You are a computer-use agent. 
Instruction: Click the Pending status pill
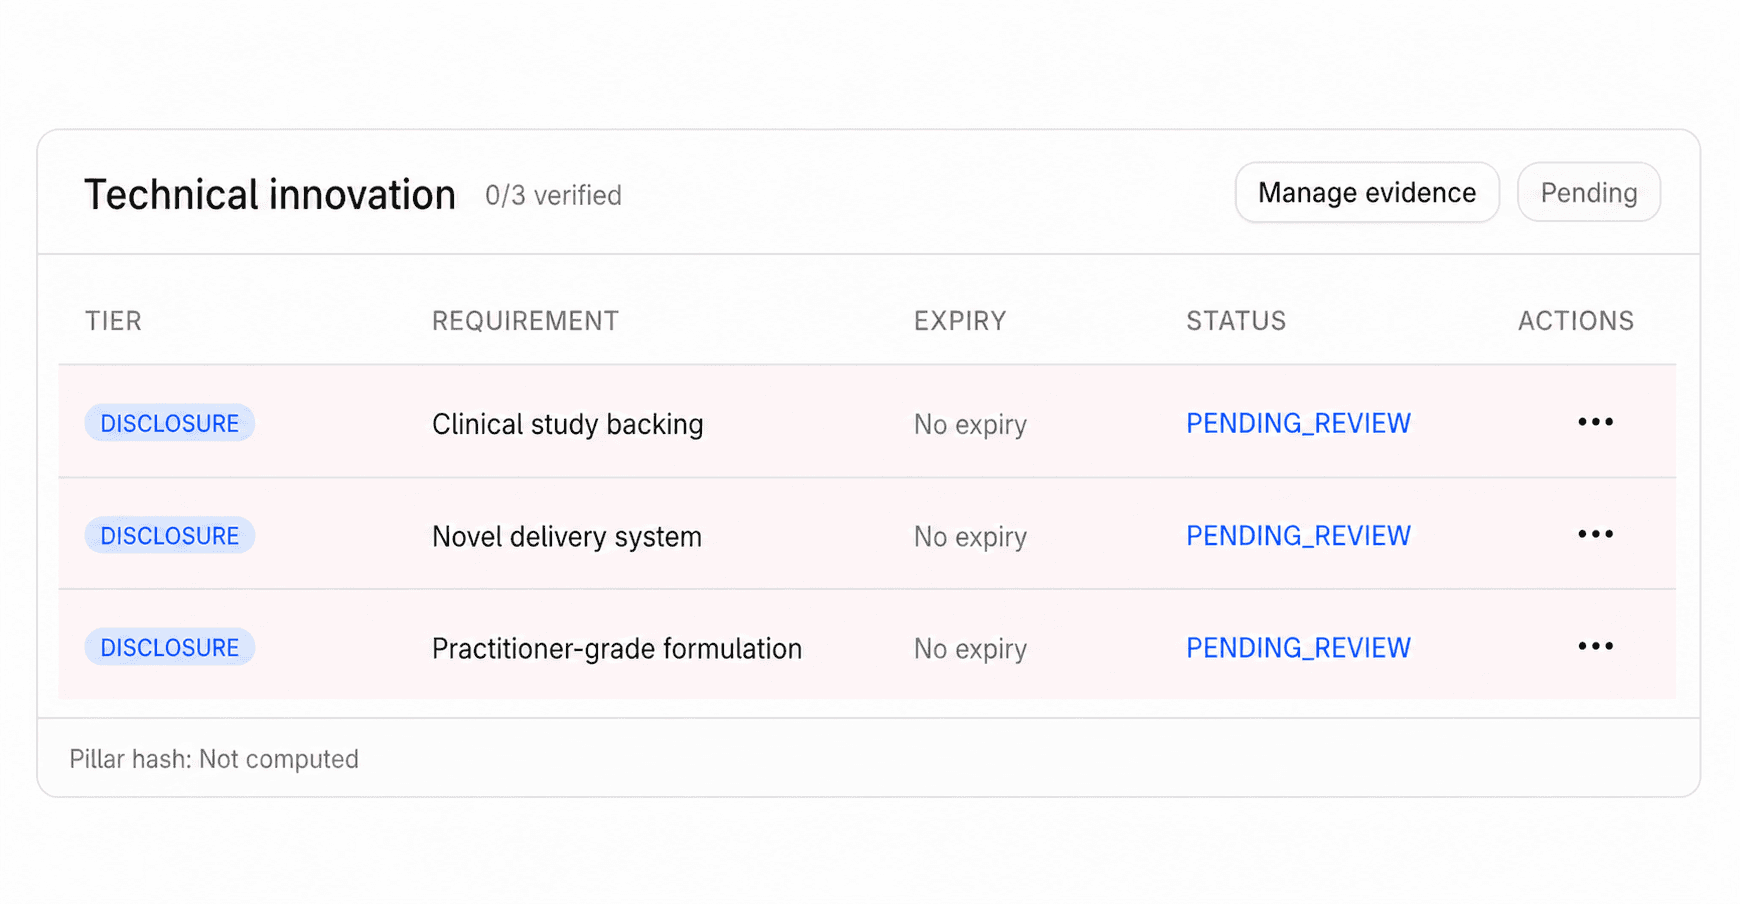[1588, 193]
